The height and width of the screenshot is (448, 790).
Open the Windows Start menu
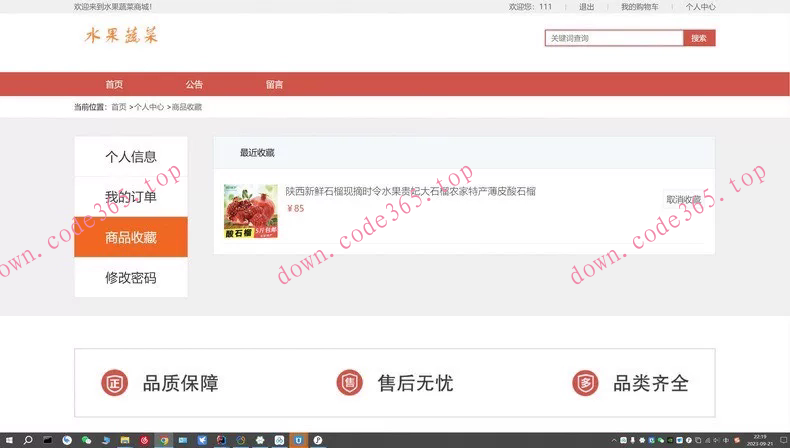coord(9,440)
